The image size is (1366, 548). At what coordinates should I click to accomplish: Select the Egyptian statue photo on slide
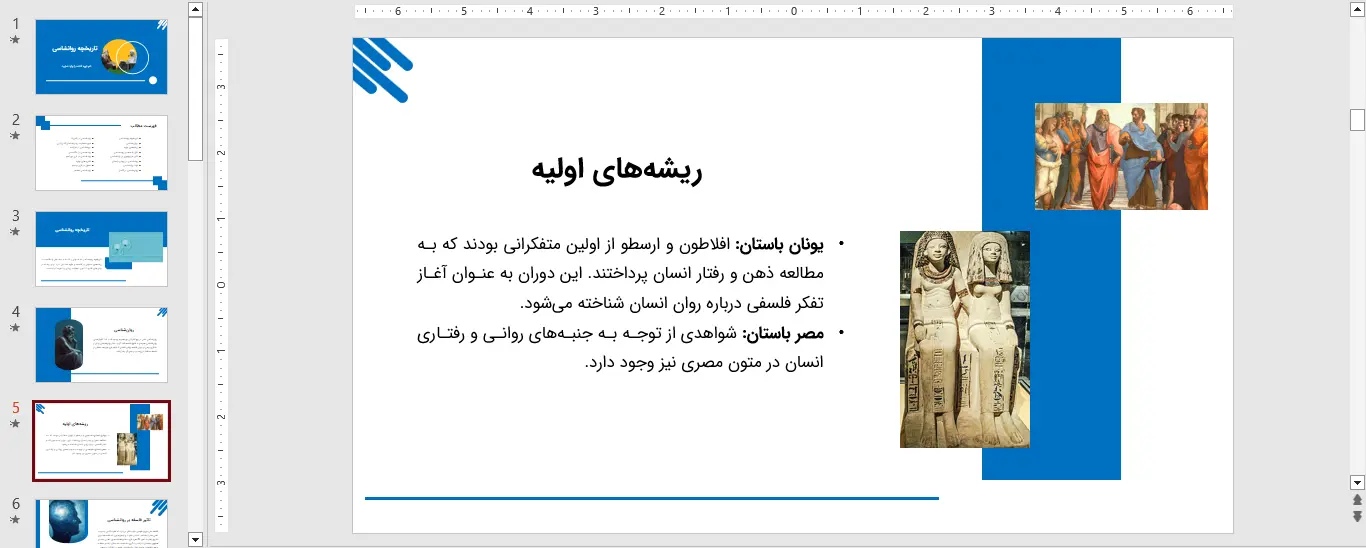click(965, 339)
